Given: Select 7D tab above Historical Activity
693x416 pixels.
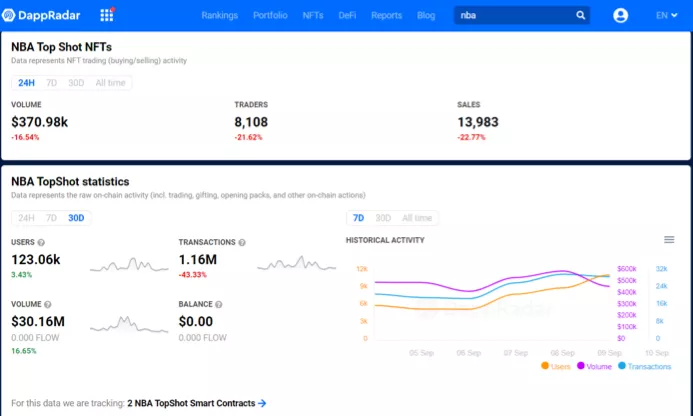Looking at the screenshot, I should [x=358, y=218].
